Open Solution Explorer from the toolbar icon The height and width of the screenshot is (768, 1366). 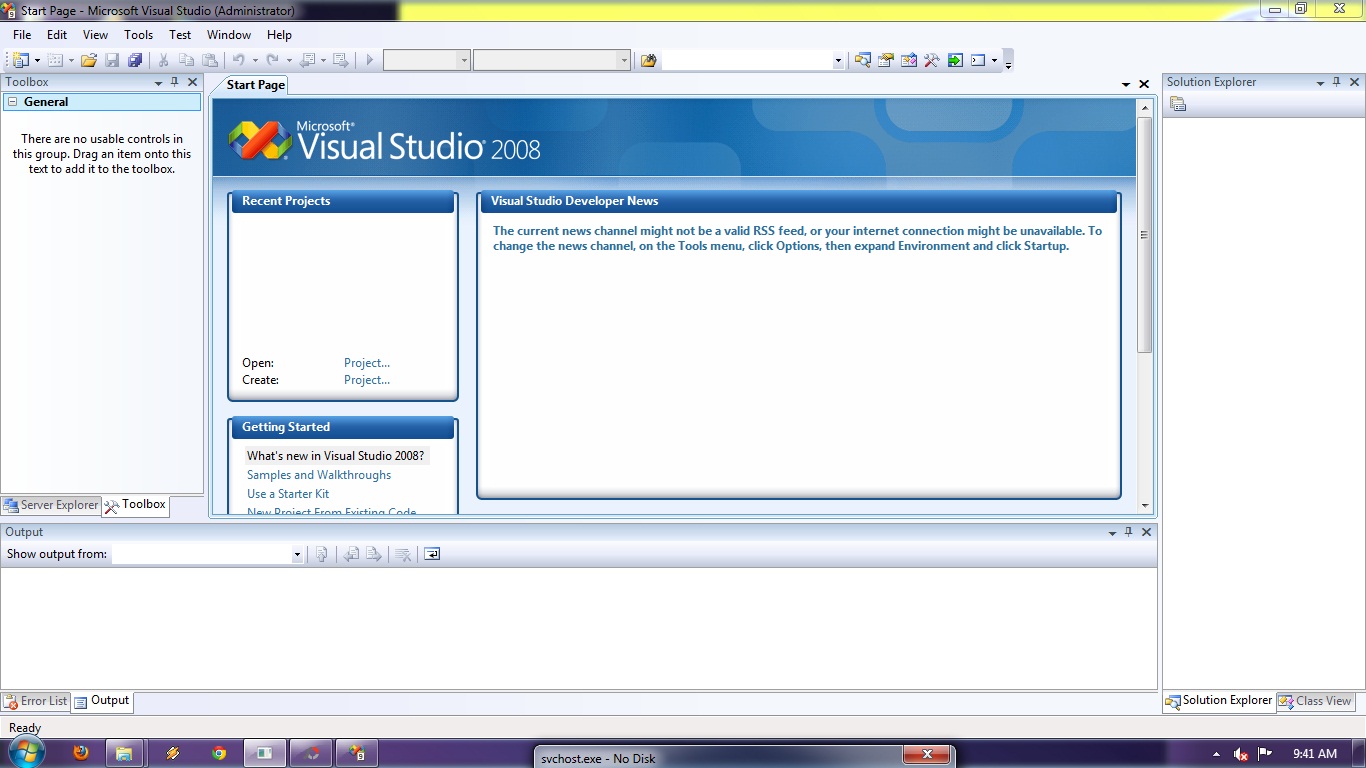click(862, 60)
